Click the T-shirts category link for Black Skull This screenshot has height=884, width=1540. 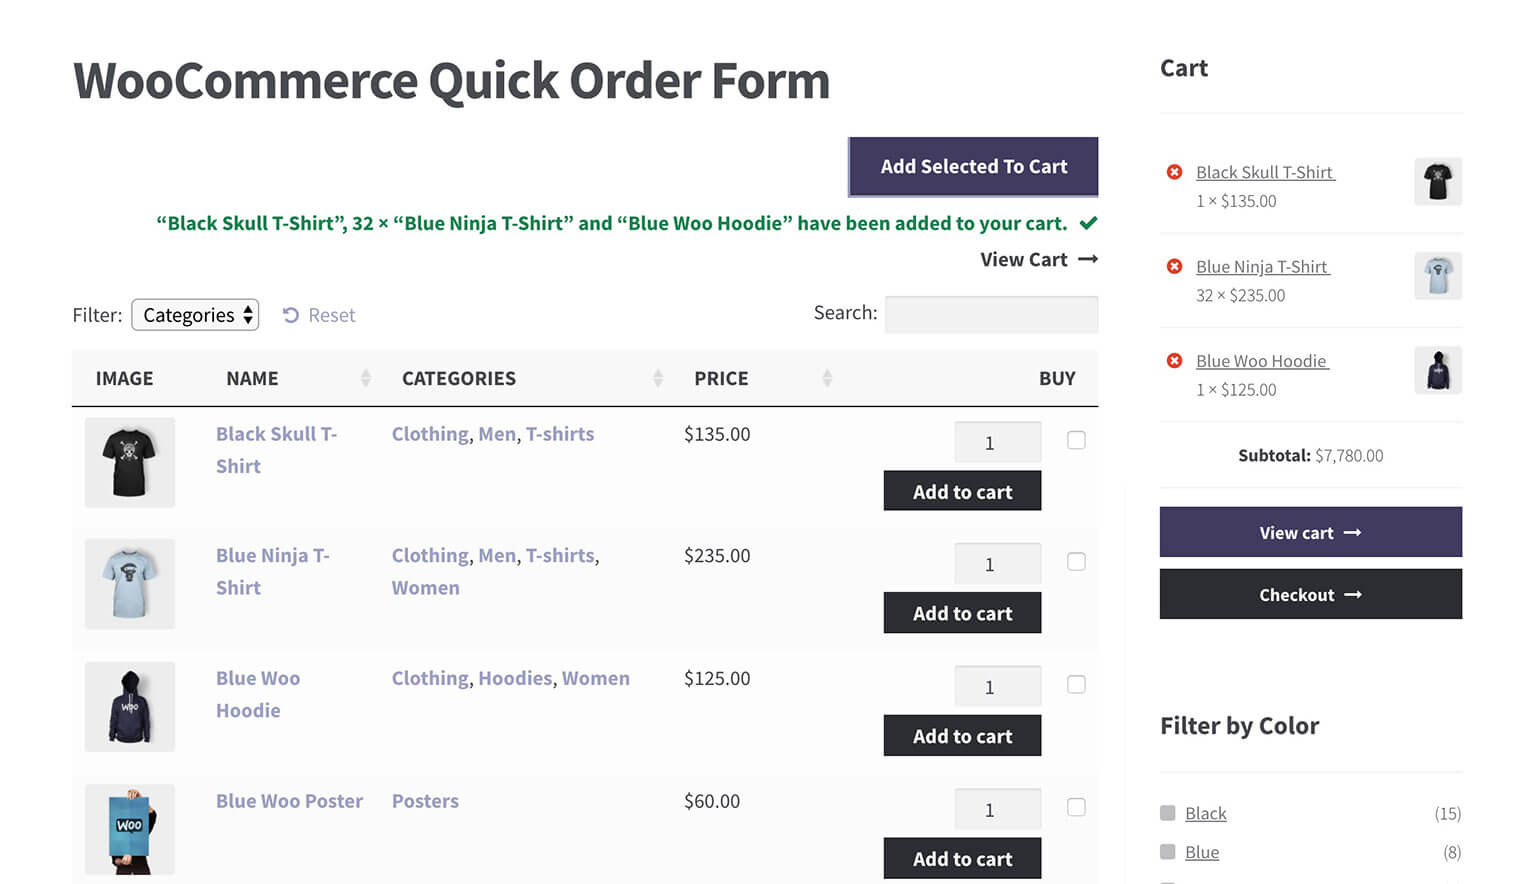point(560,434)
